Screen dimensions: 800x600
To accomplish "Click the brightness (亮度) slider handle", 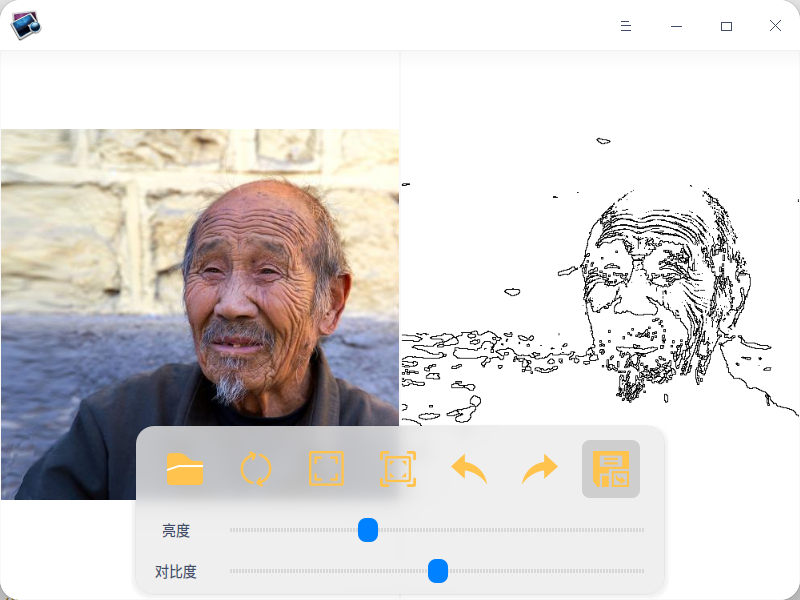I will coord(368,530).
